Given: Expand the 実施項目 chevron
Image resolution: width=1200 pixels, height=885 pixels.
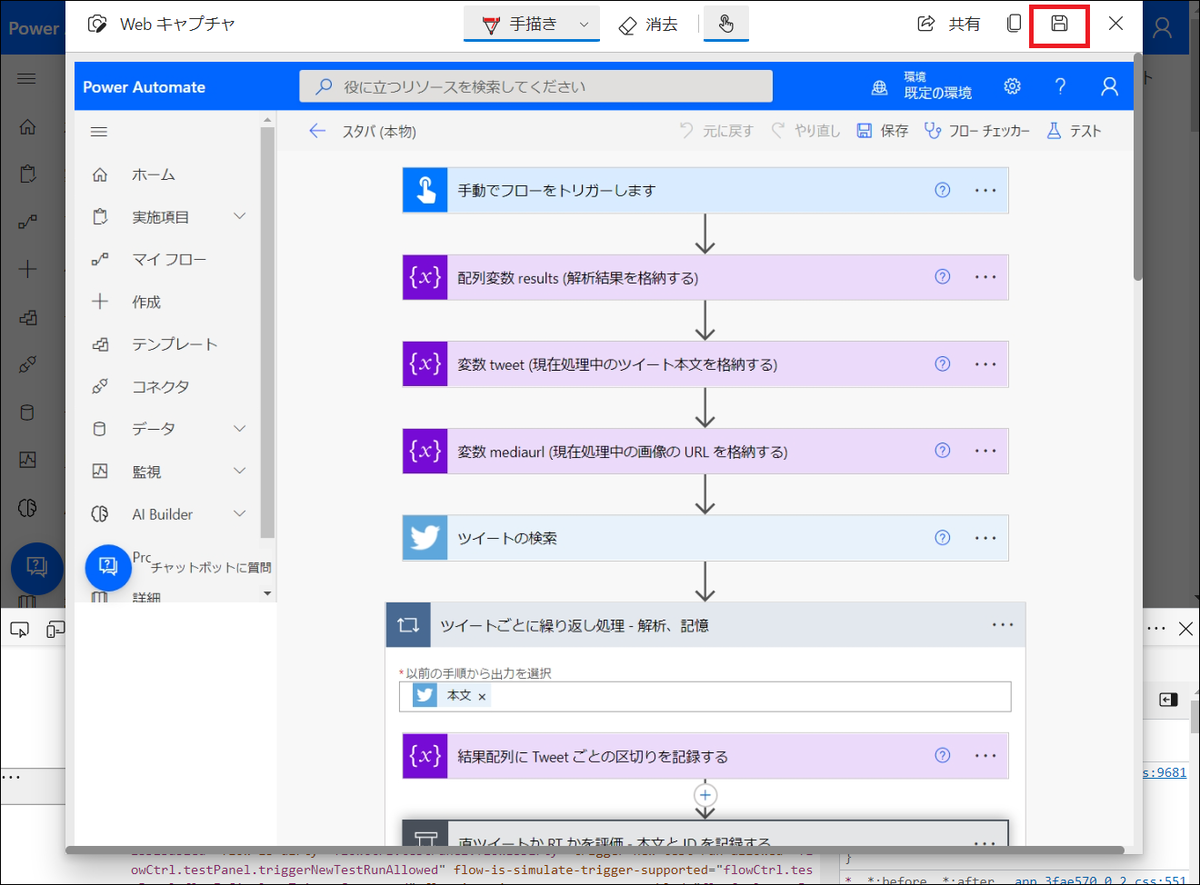Looking at the screenshot, I should (x=239, y=216).
